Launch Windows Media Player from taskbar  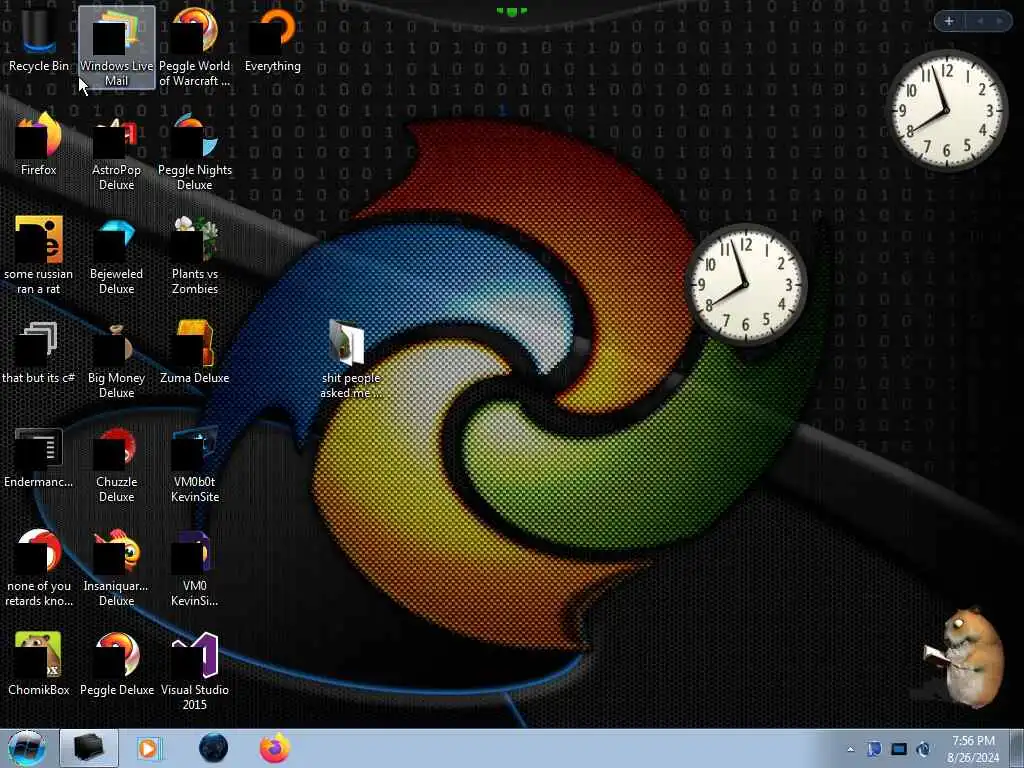tap(149, 748)
